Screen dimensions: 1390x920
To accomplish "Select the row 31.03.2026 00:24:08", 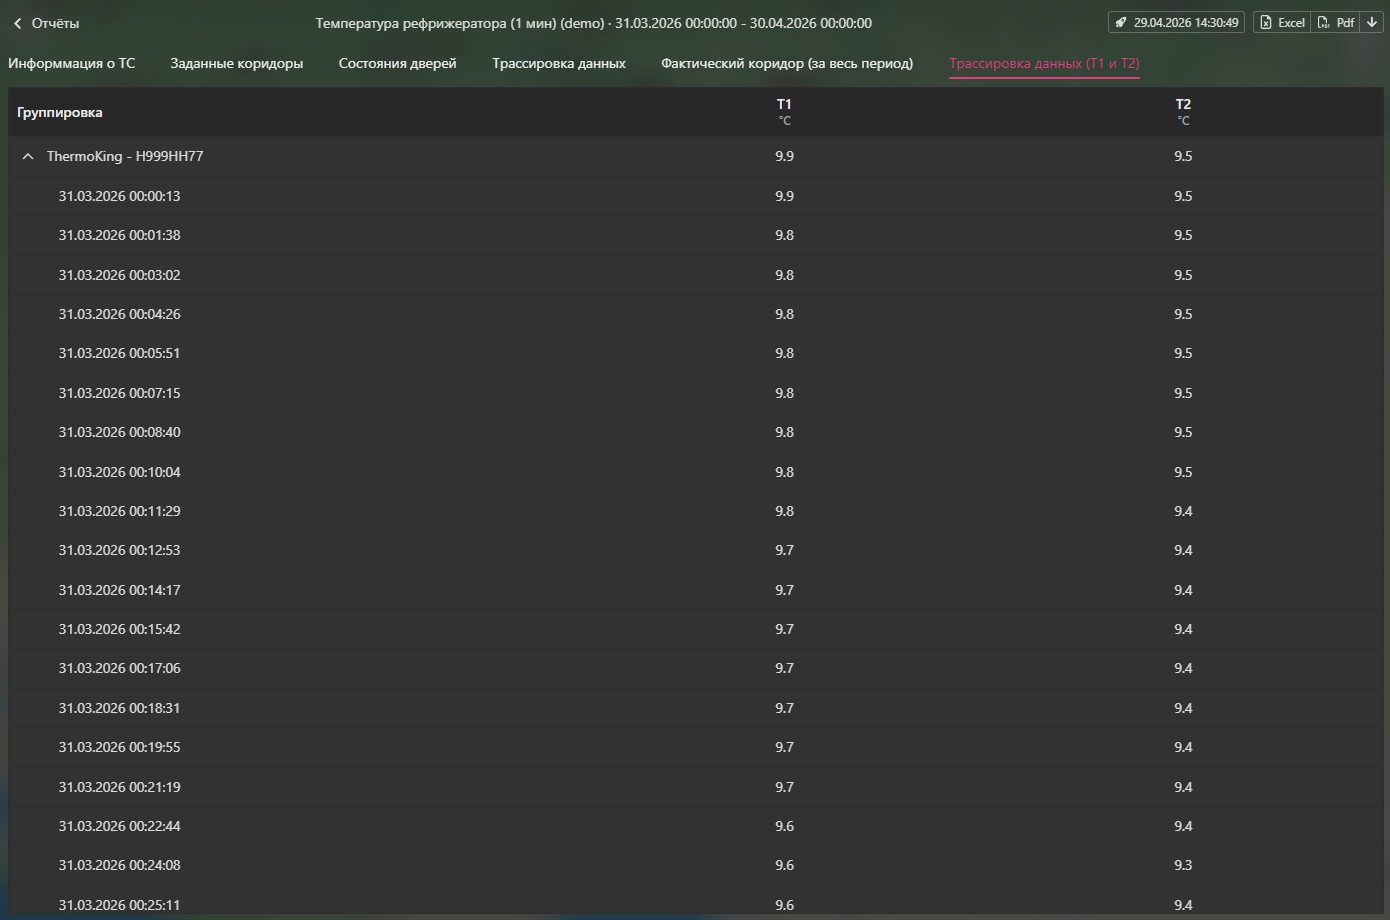I will (x=119, y=865).
